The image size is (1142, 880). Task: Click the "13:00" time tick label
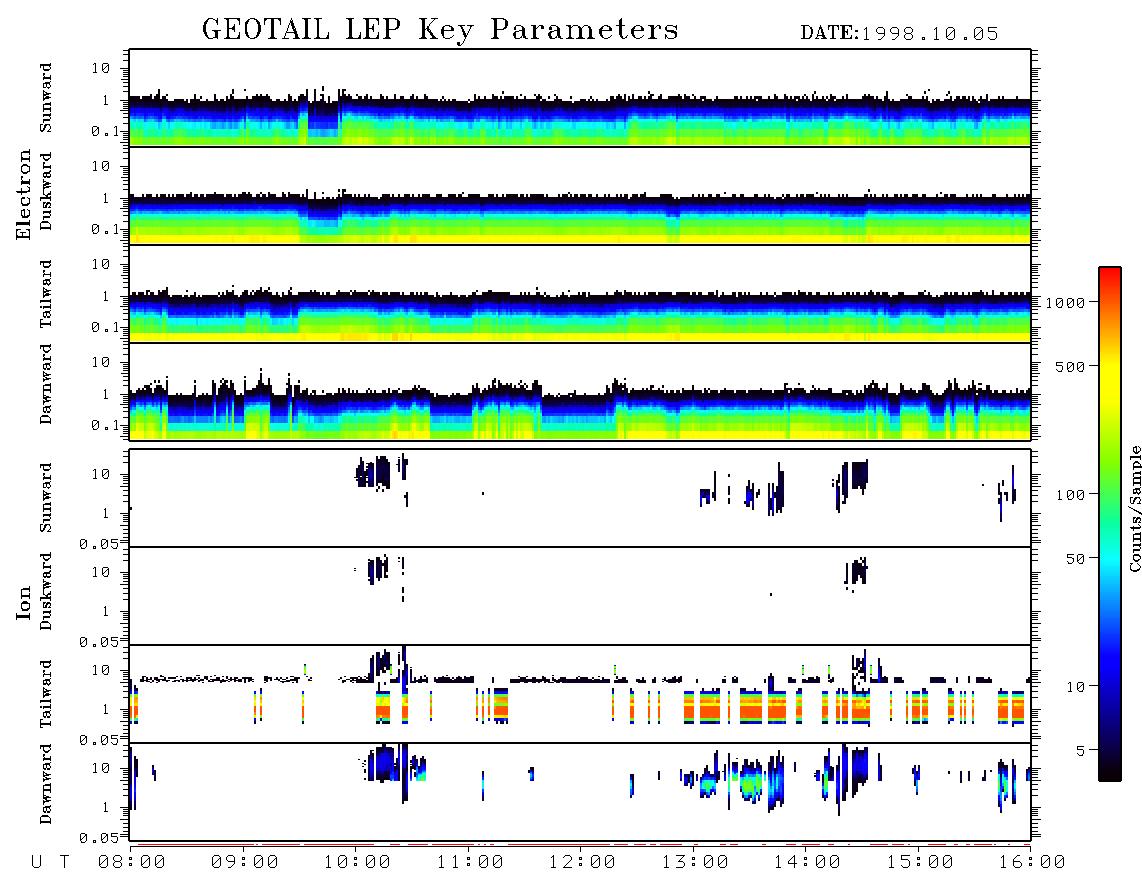[696, 863]
